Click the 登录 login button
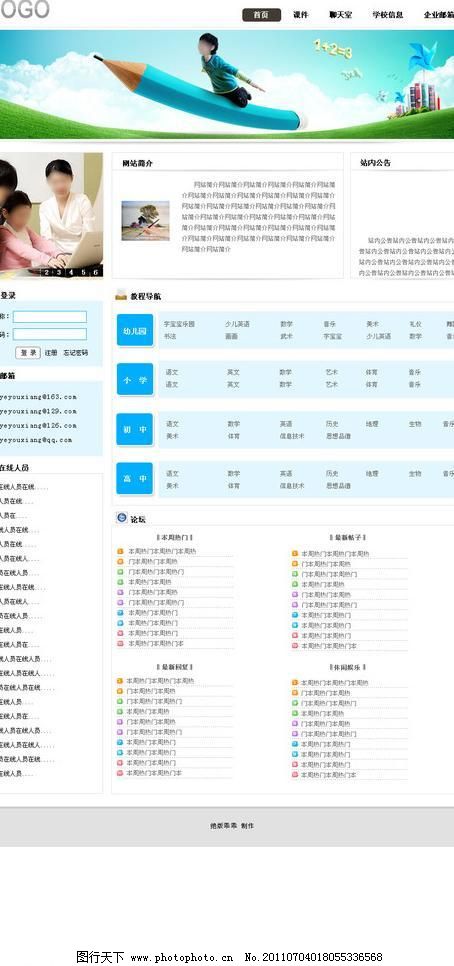The width and height of the screenshot is (454, 966). (28, 353)
